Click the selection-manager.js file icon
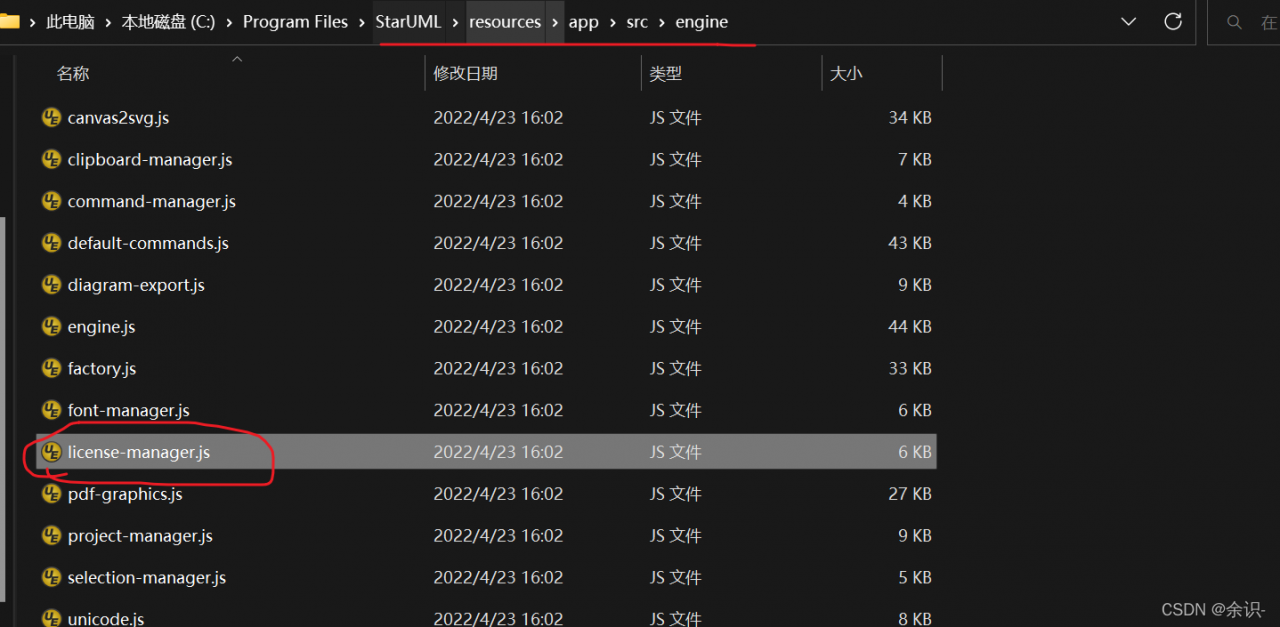The height and width of the screenshot is (627, 1280). pyautogui.click(x=52, y=578)
